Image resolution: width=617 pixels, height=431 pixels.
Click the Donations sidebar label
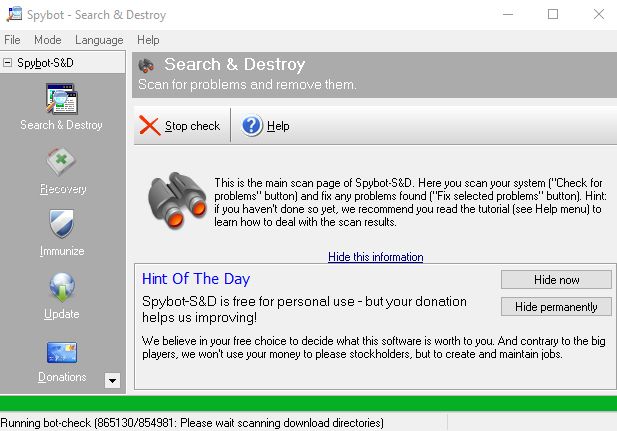pos(62,377)
